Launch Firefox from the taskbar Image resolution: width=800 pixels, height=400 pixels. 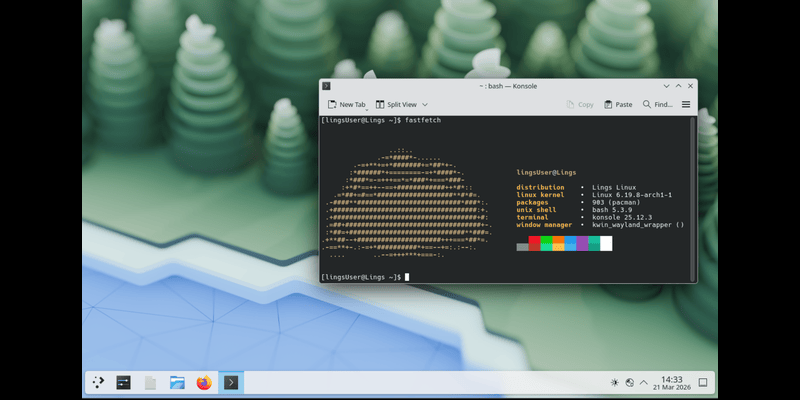tap(204, 382)
